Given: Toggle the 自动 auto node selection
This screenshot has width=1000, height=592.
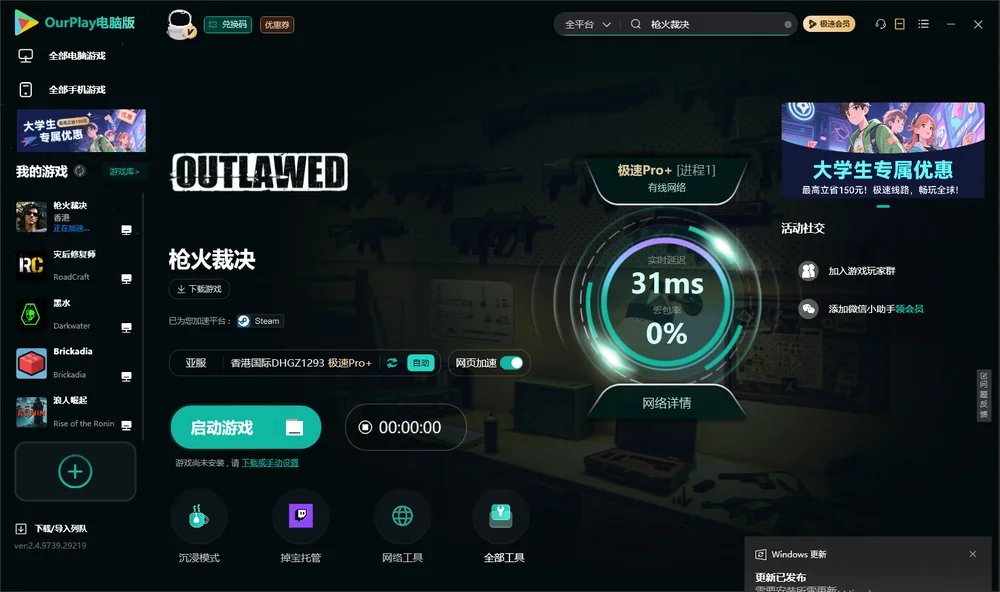Looking at the screenshot, I should coord(421,363).
